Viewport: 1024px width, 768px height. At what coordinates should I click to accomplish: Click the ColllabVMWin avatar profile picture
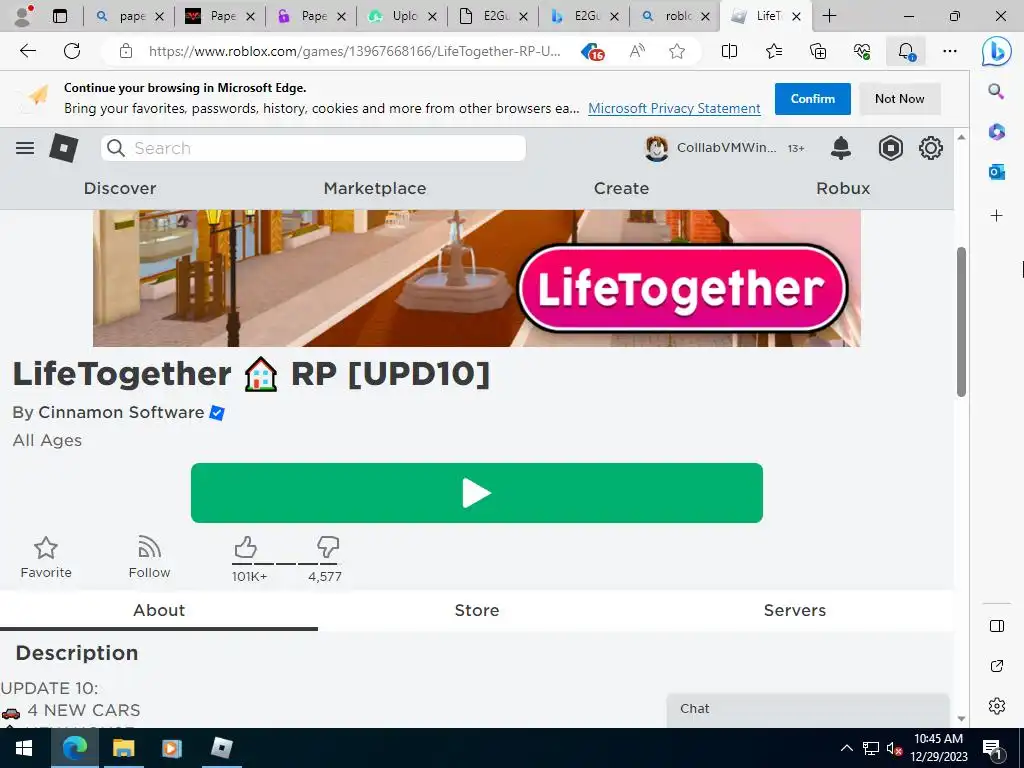[x=656, y=148]
